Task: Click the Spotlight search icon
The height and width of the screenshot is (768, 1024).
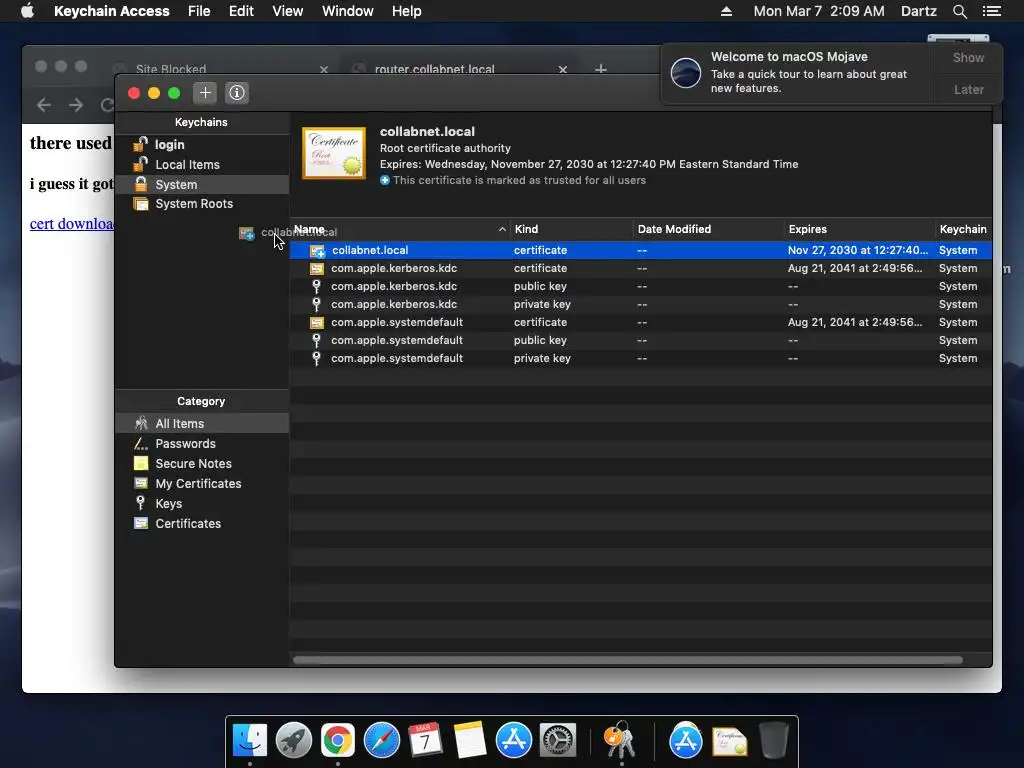Action: point(959,11)
